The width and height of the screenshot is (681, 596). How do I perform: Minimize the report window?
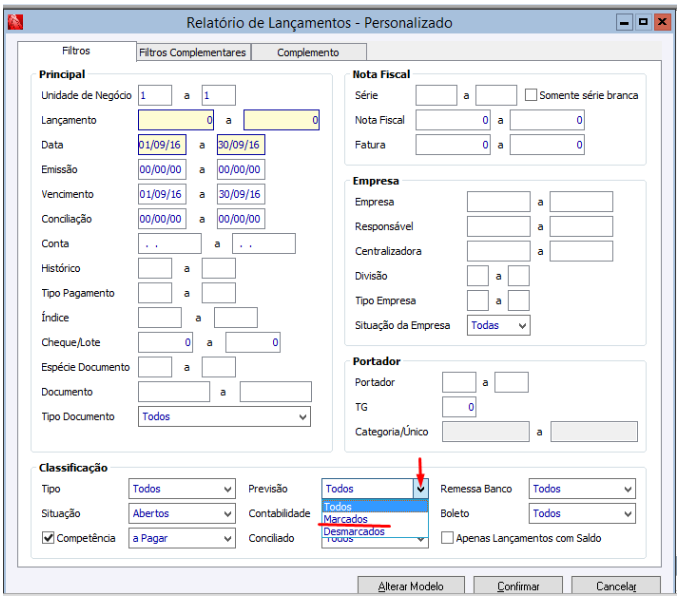point(624,22)
